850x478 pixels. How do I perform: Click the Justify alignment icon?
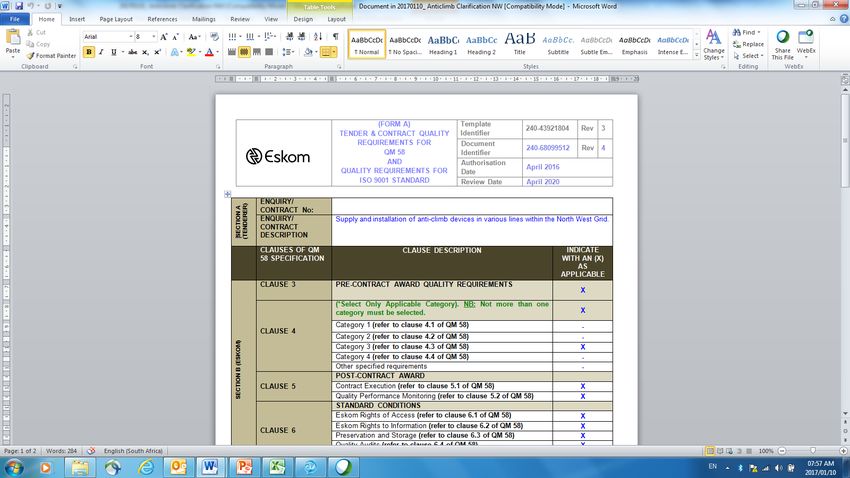269,52
